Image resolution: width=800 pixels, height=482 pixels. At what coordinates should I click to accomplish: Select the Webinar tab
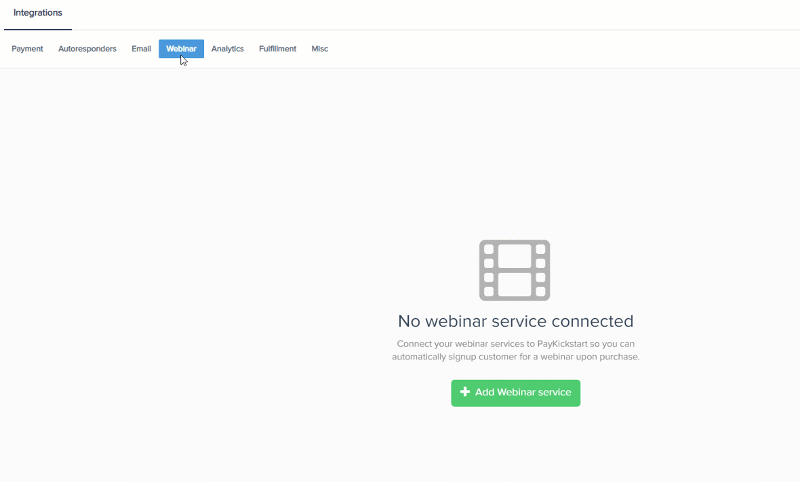click(181, 49)
